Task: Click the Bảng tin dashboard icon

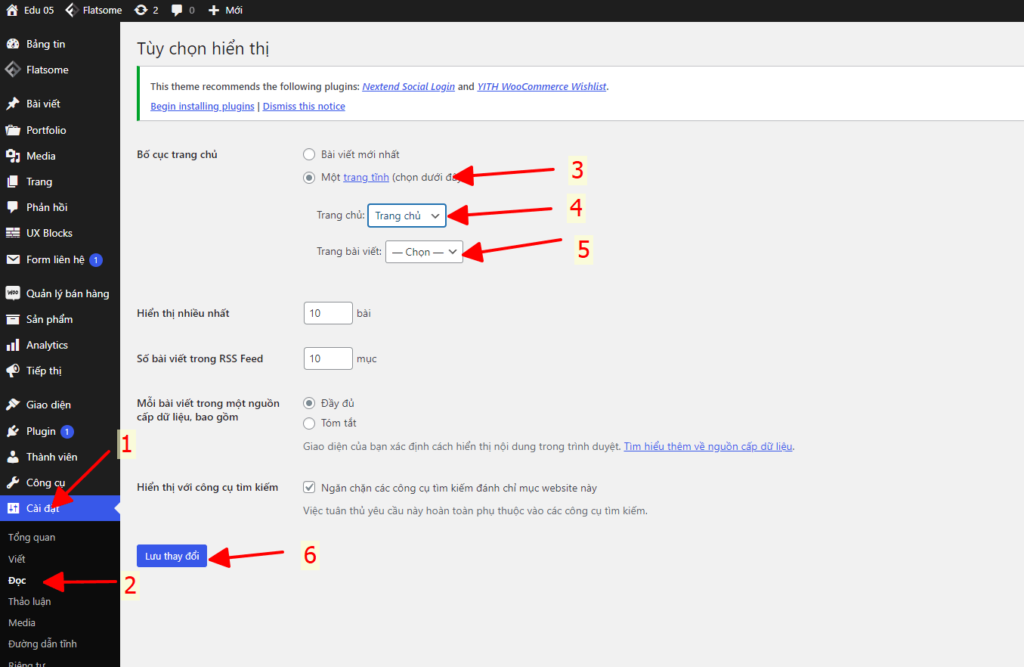Action: click(x=13, y=44)
